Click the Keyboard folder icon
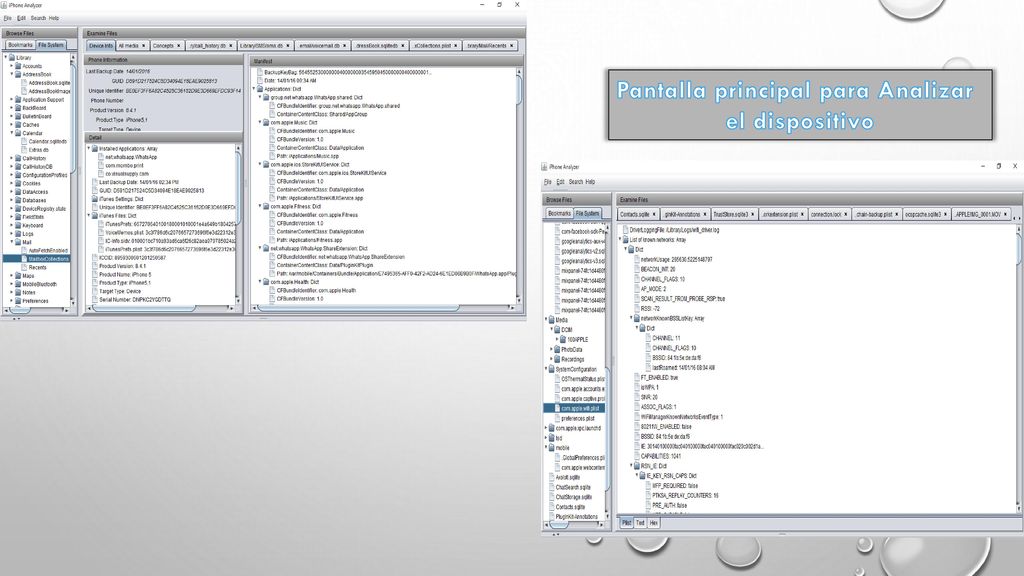Image resolution: width=1024 pixels, height=576 pixels. [x=18, y=225]
